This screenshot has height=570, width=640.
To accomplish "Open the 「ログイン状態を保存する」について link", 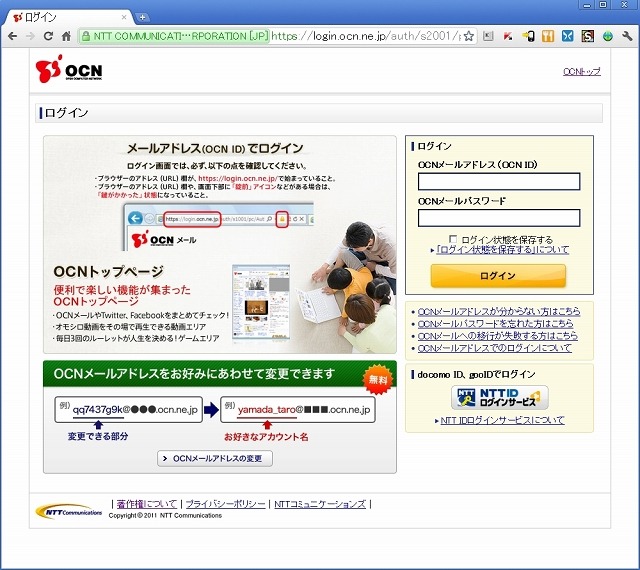I will click(x=502, y=250).
